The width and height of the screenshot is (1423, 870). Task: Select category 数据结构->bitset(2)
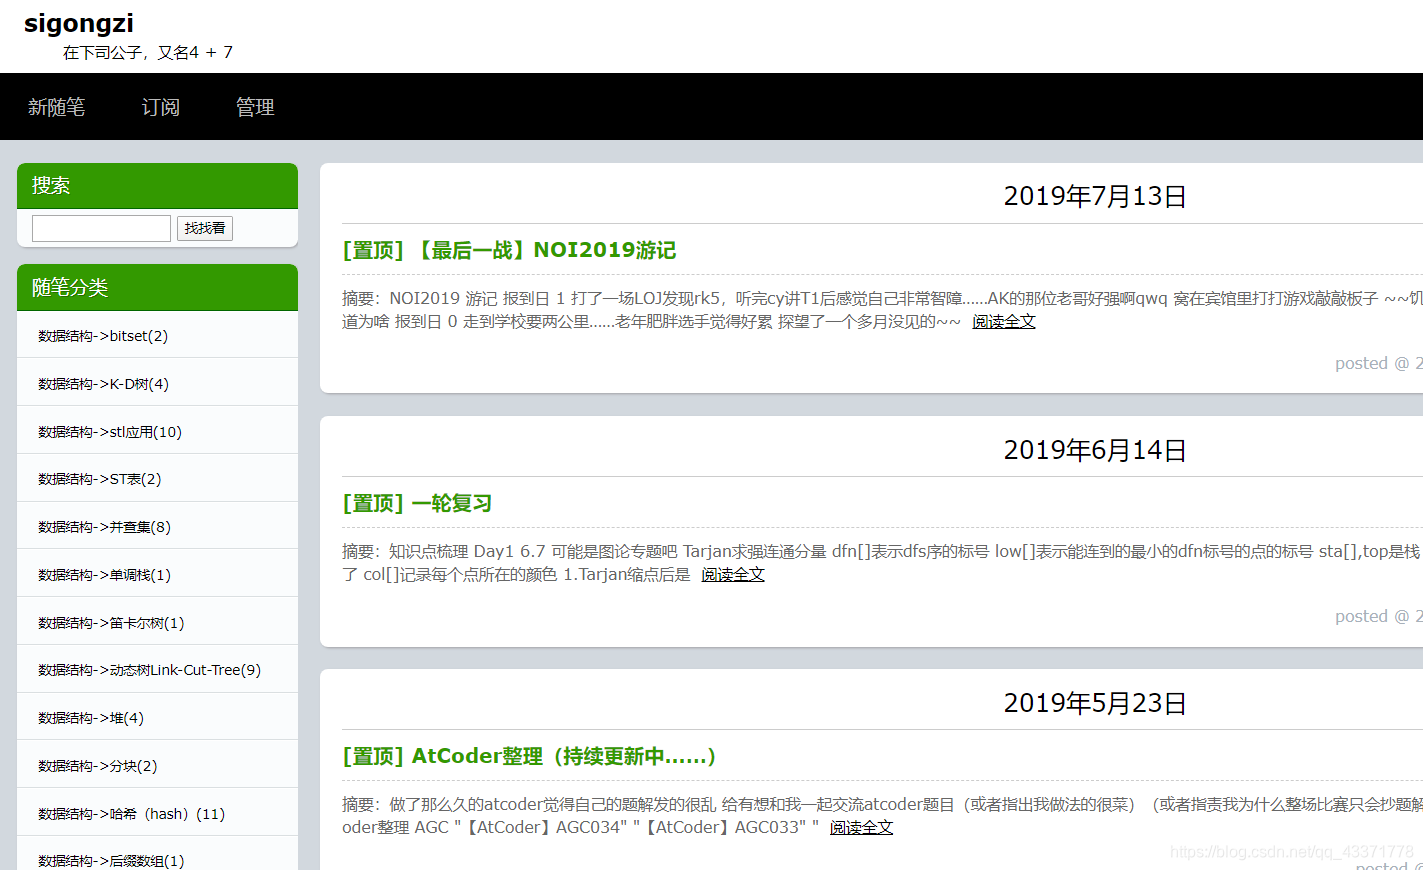pos(101,335)
